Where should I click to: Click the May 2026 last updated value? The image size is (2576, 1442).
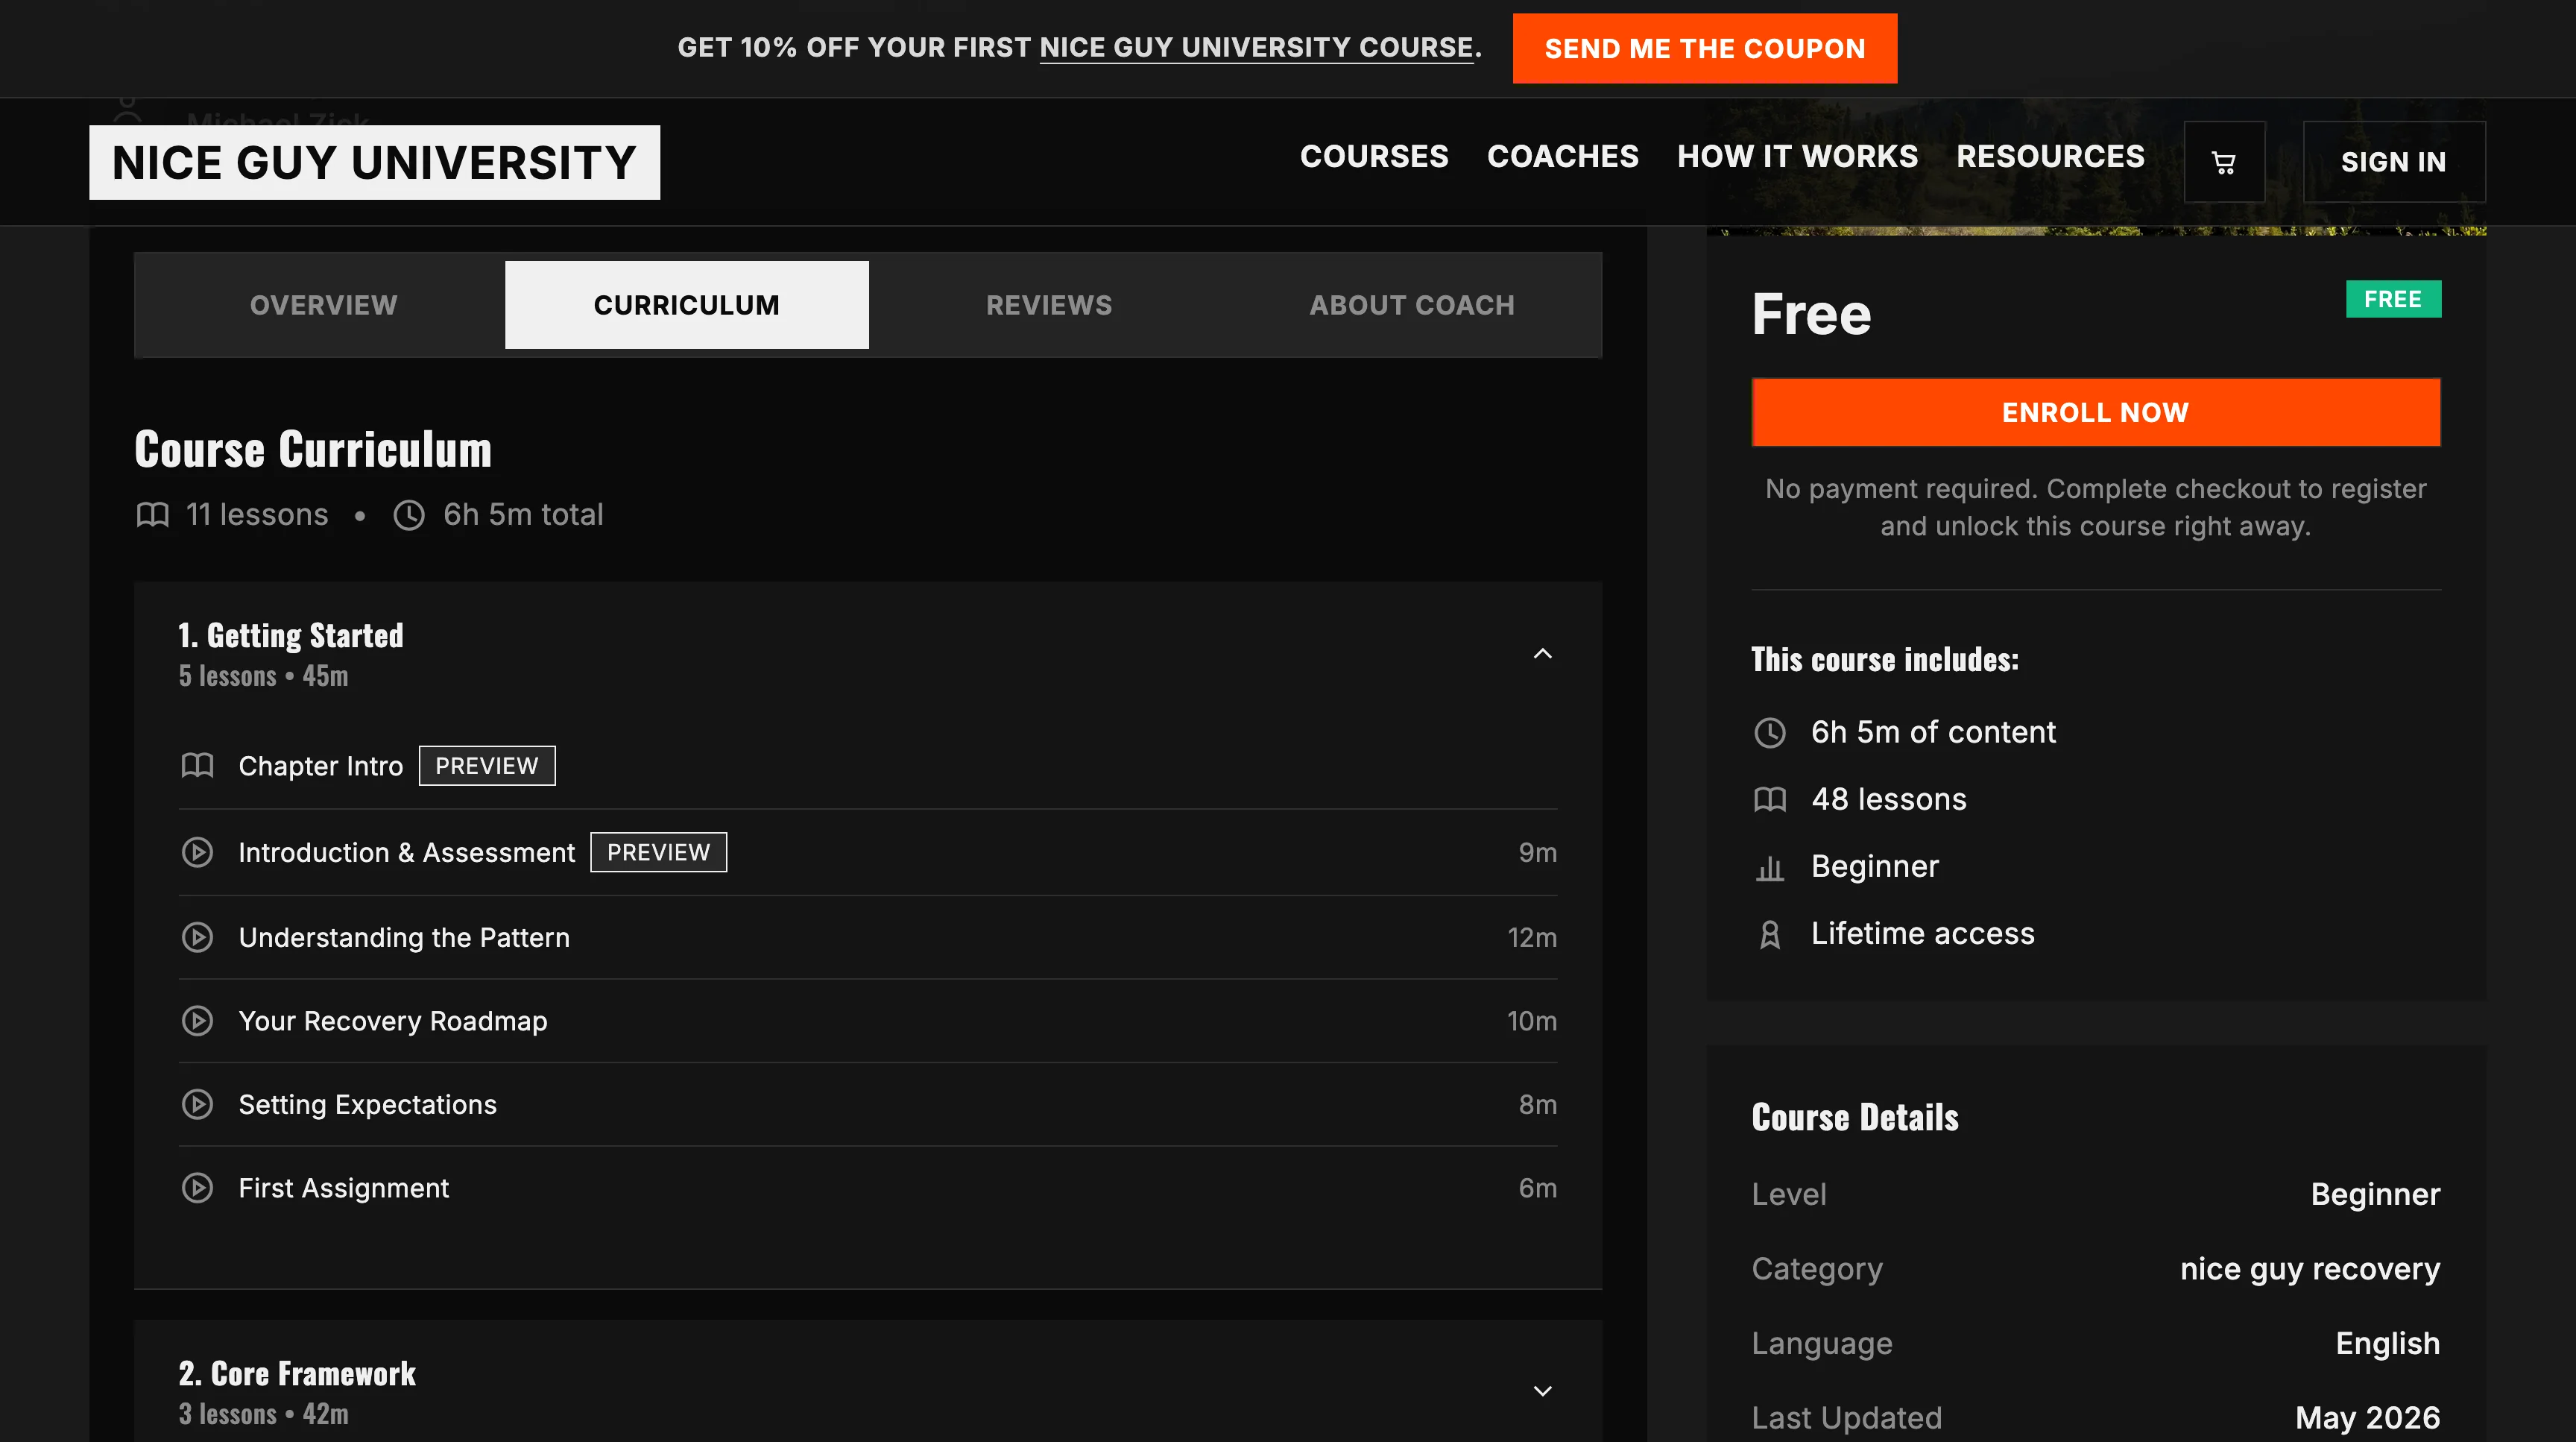pos(2367,1418)
